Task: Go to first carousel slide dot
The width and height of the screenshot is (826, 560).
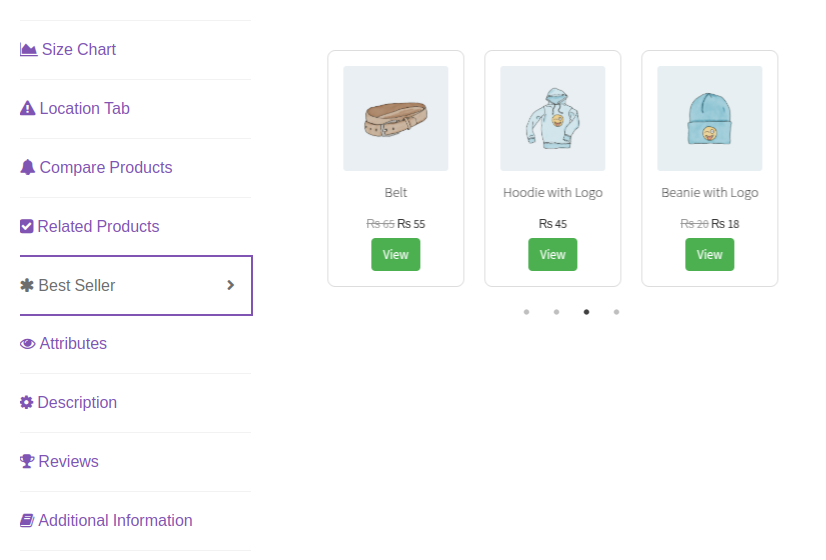Action: 526,312
